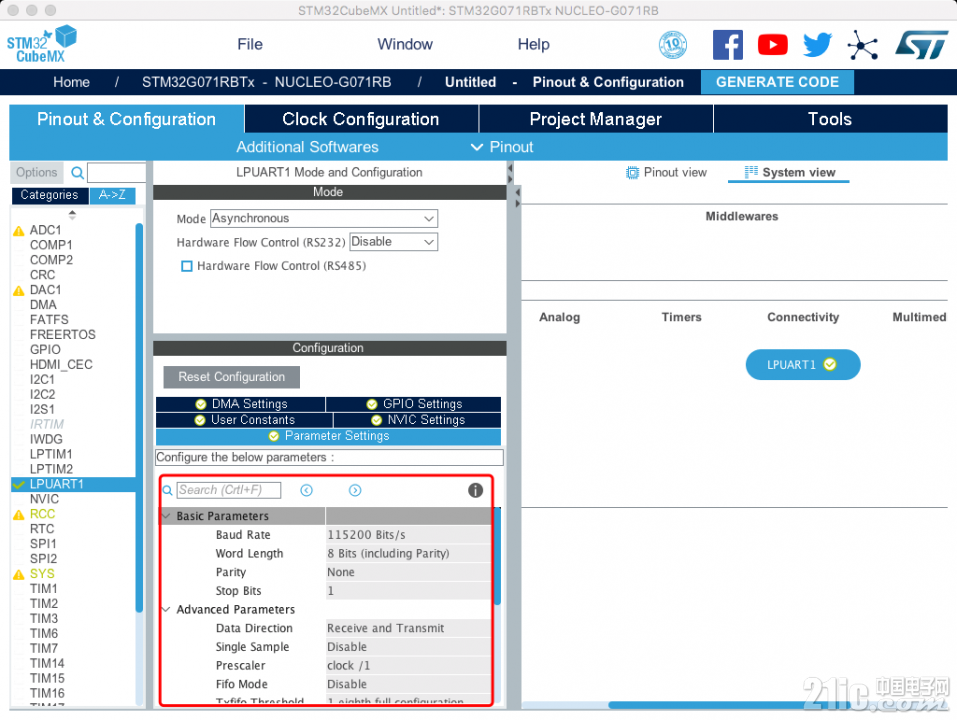Click the User Constants check icon
Image resolution: width=957 pixels, height=720 pixels.
pos(200,420)
